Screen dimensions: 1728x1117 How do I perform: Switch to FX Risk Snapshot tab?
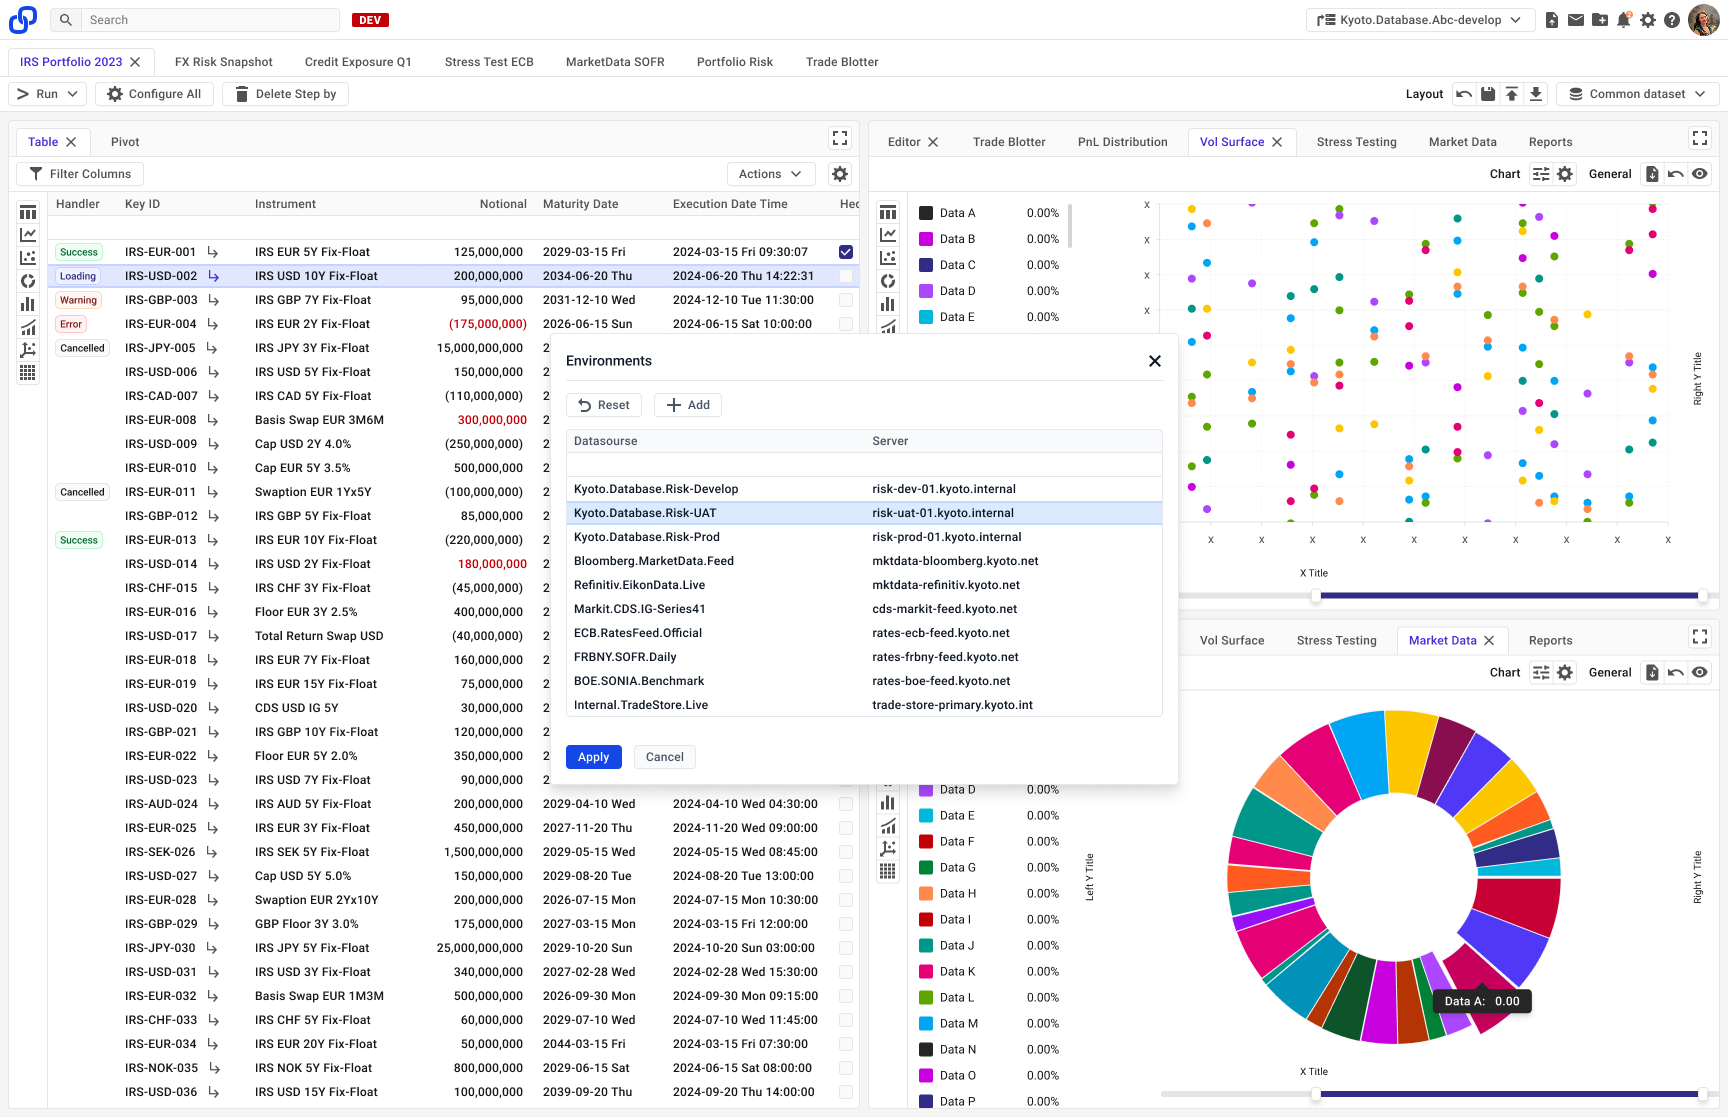tap(223, 62)
